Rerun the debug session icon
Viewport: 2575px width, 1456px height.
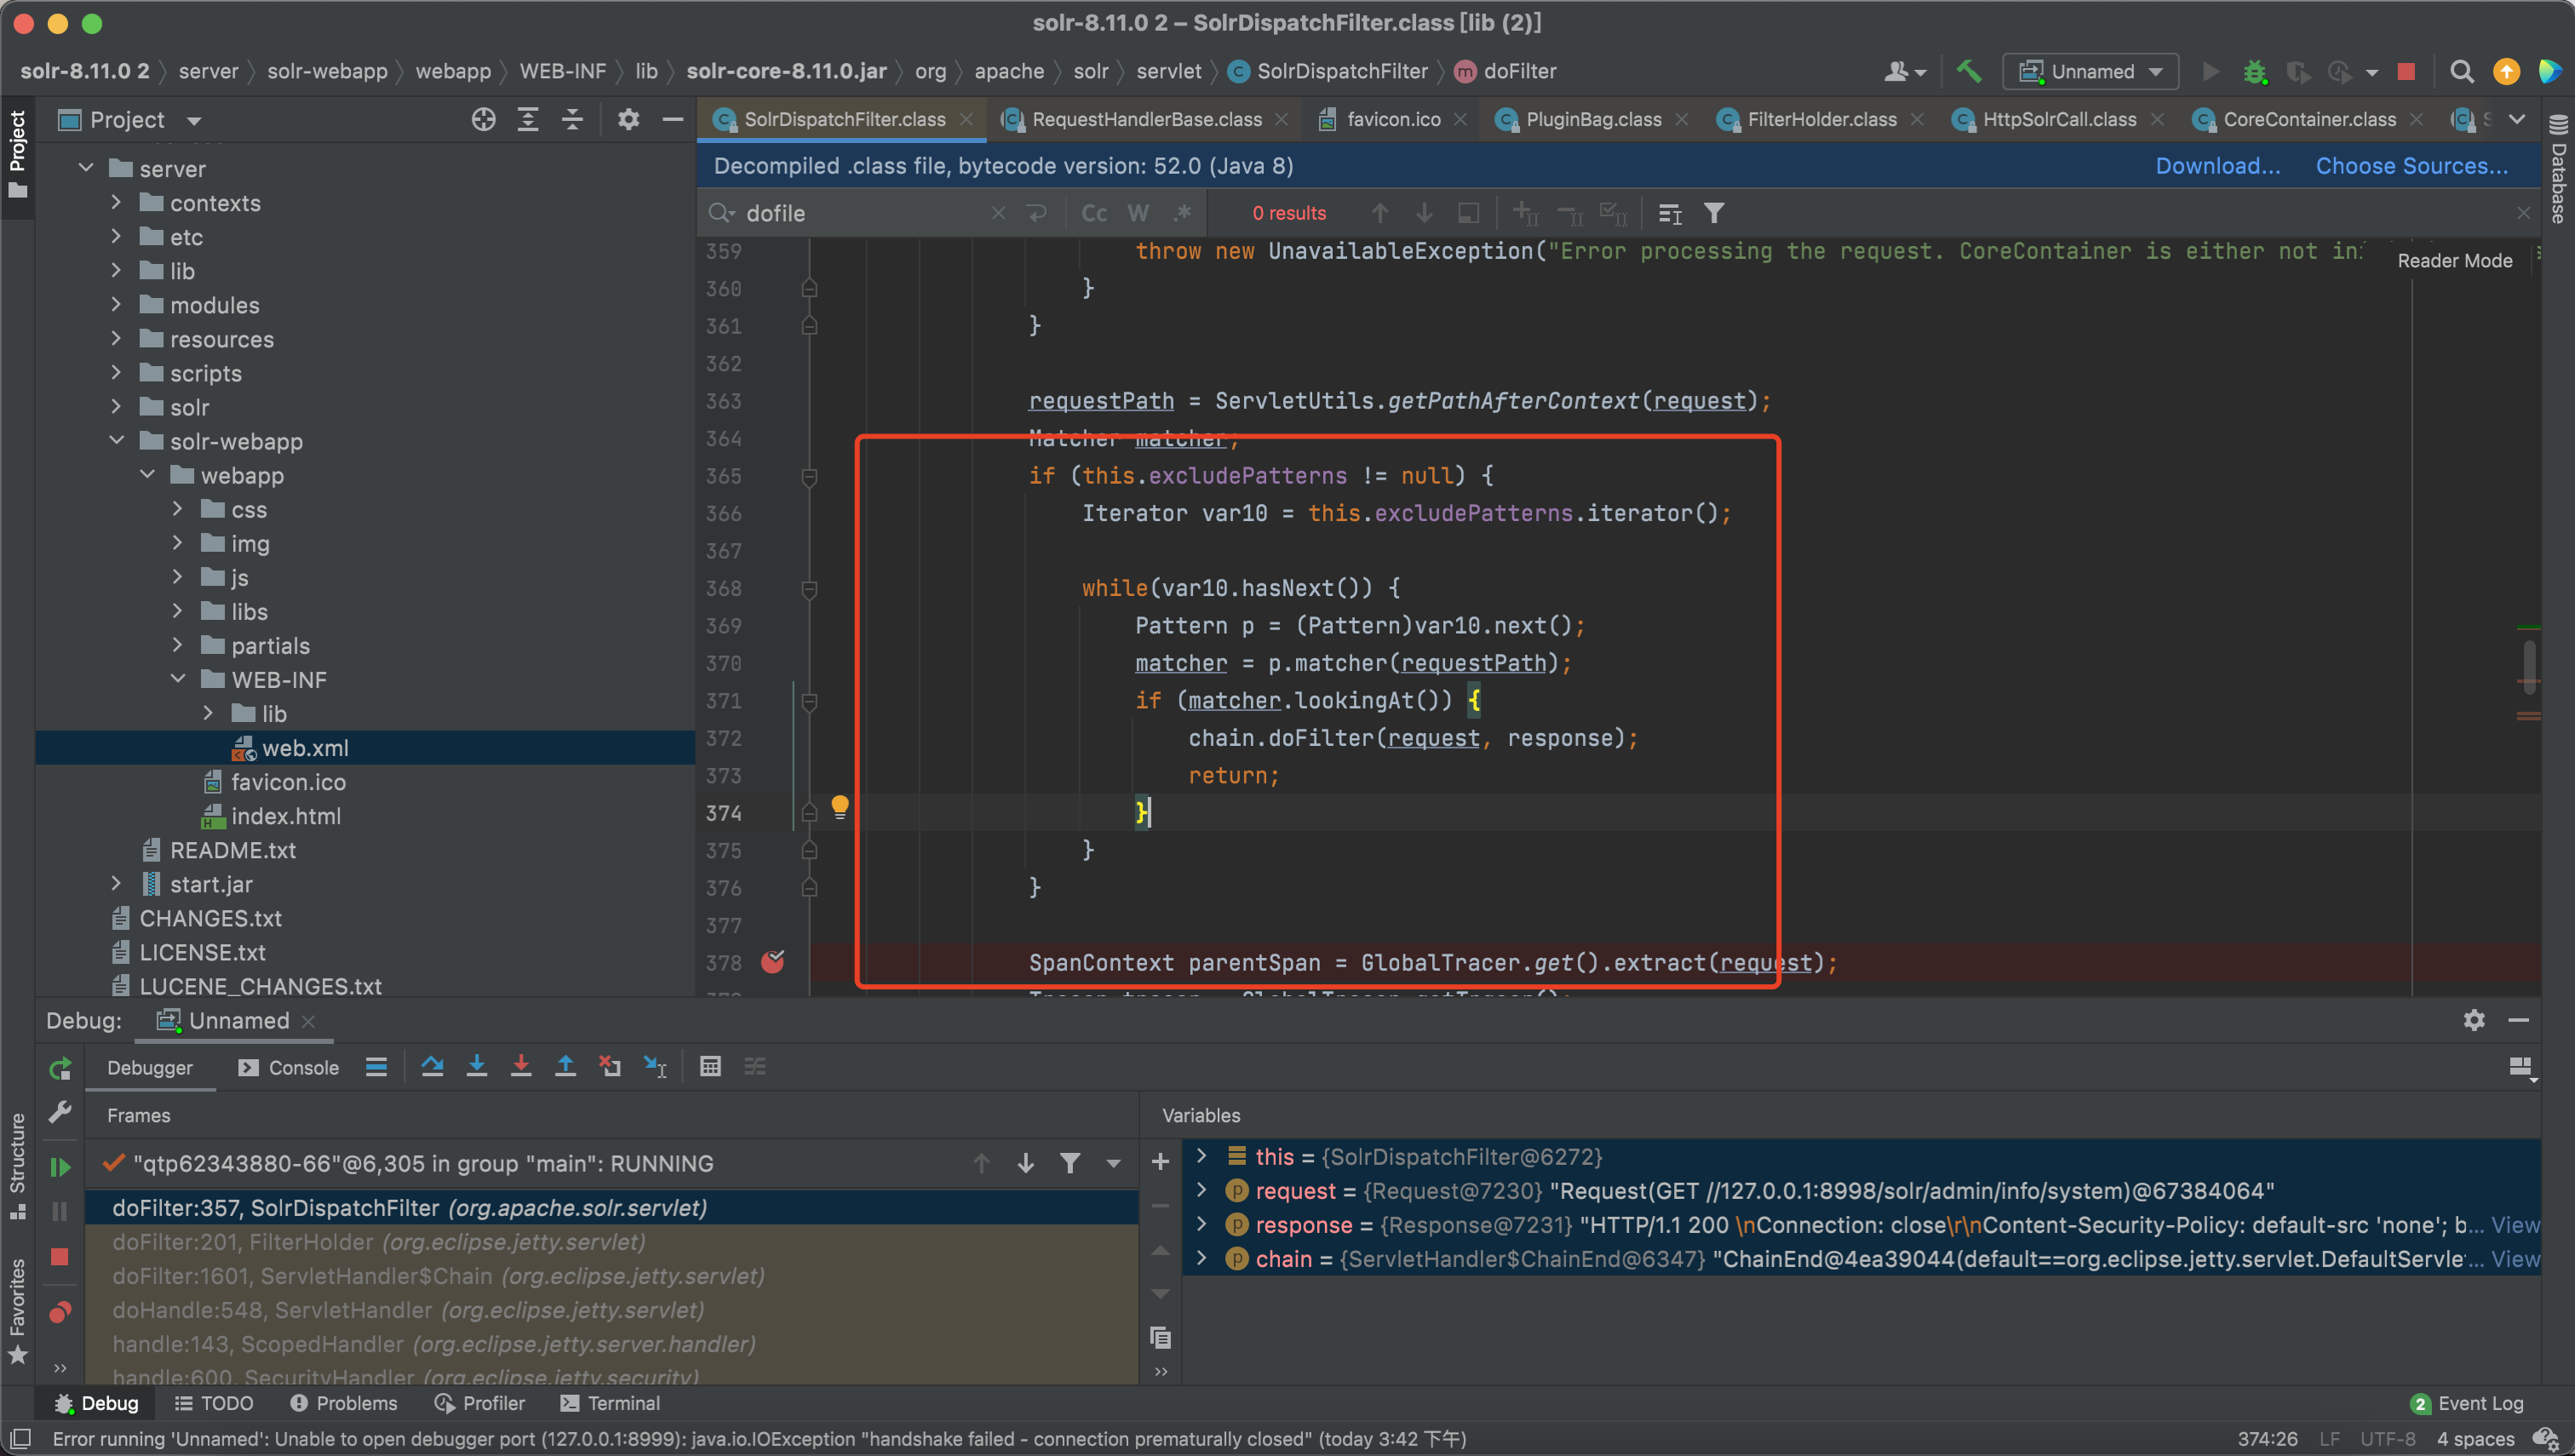pos(60,1068)
